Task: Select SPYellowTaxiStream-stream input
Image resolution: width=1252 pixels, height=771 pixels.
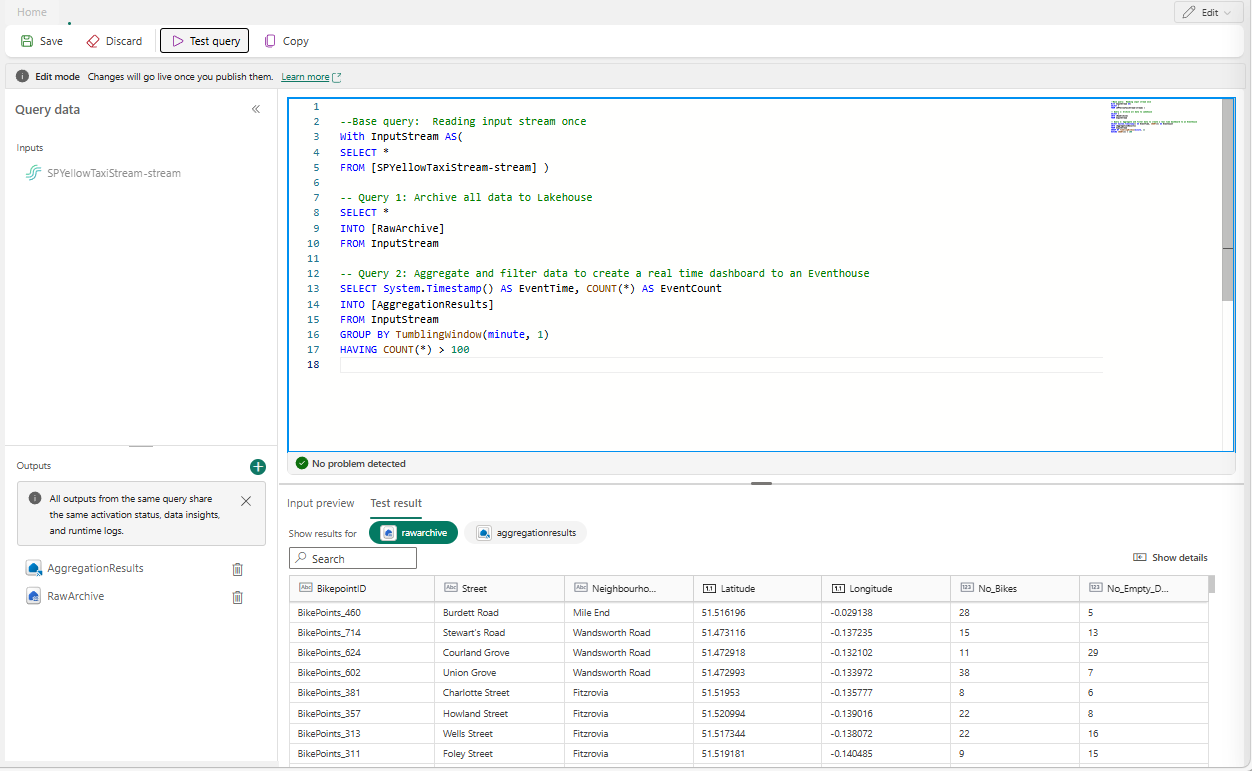Action: click(113, 173)
